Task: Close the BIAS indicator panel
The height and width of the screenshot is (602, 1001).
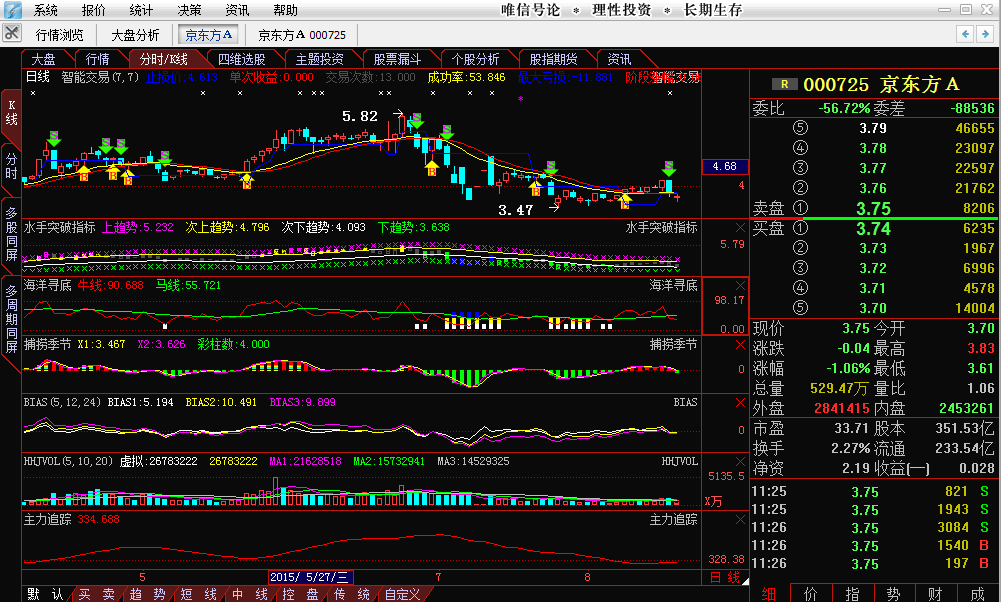Action: point(740,402)
